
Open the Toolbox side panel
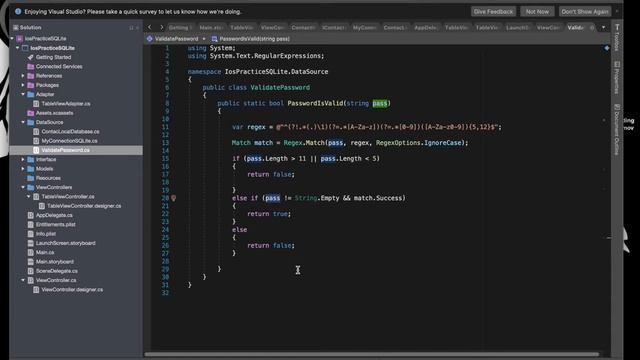tap(617, 38)
